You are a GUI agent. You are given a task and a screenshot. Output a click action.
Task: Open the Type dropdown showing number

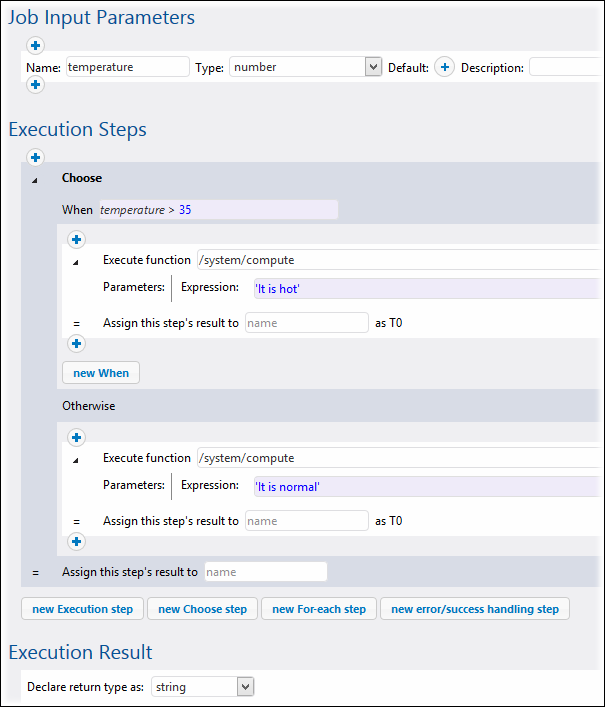click(x=306, y=67)
